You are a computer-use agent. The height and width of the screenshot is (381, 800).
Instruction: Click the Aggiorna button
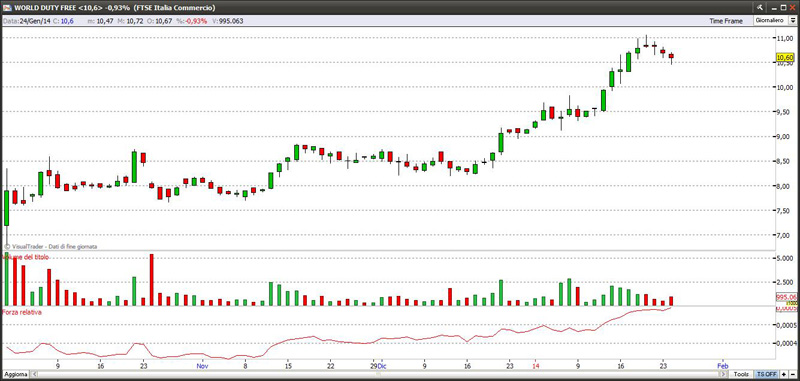pos(15,374)
